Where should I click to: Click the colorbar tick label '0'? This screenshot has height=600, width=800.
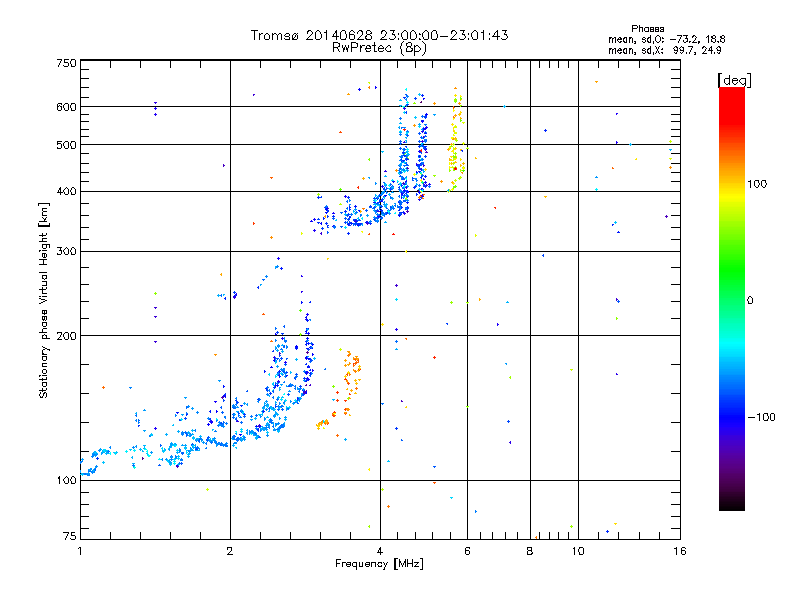coord(750,301)
